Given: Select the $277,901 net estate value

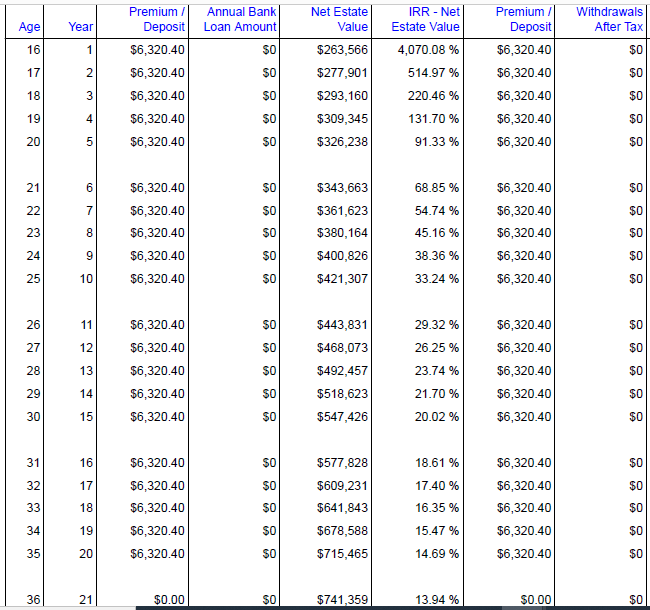Looking at the screenshot, I should point(342,73).
